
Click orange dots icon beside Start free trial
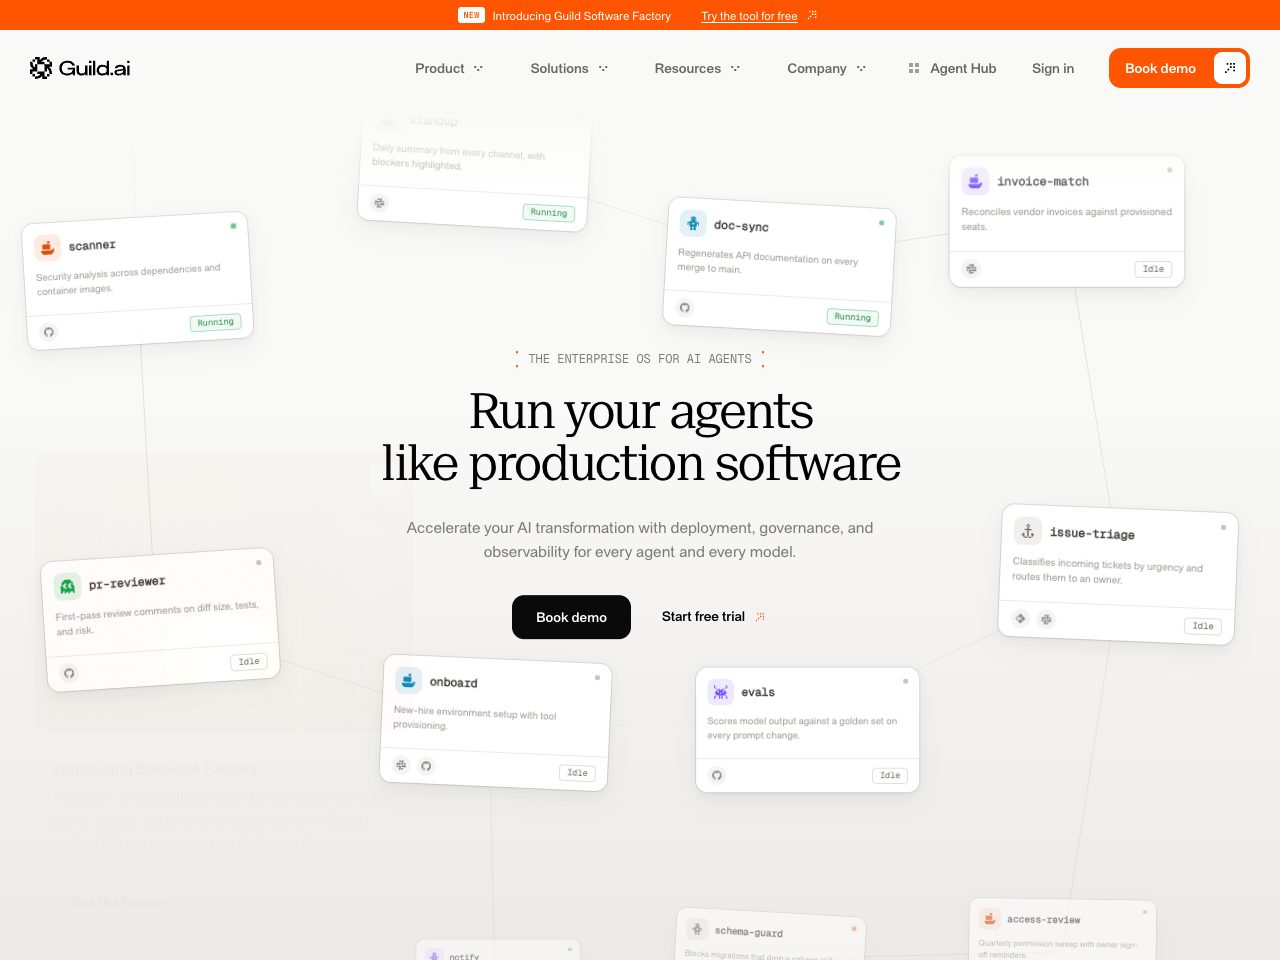(760, 616)
